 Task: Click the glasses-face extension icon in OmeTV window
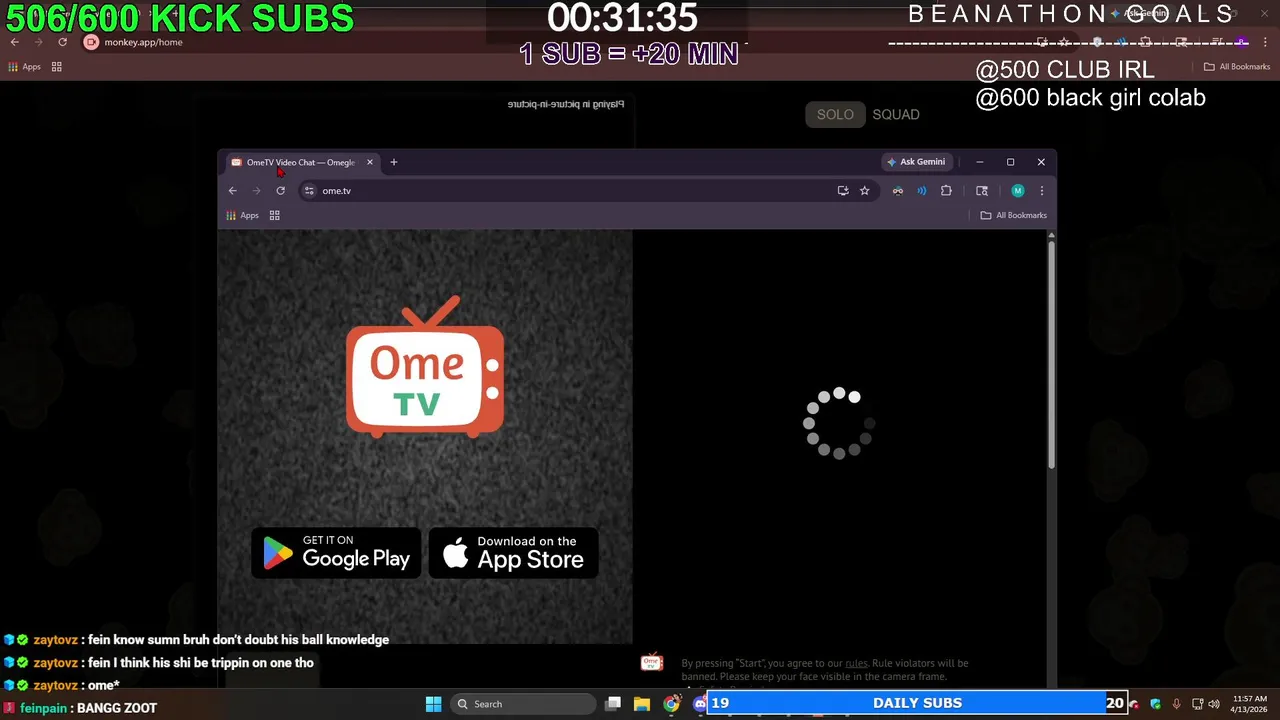[x=898, y=191]
